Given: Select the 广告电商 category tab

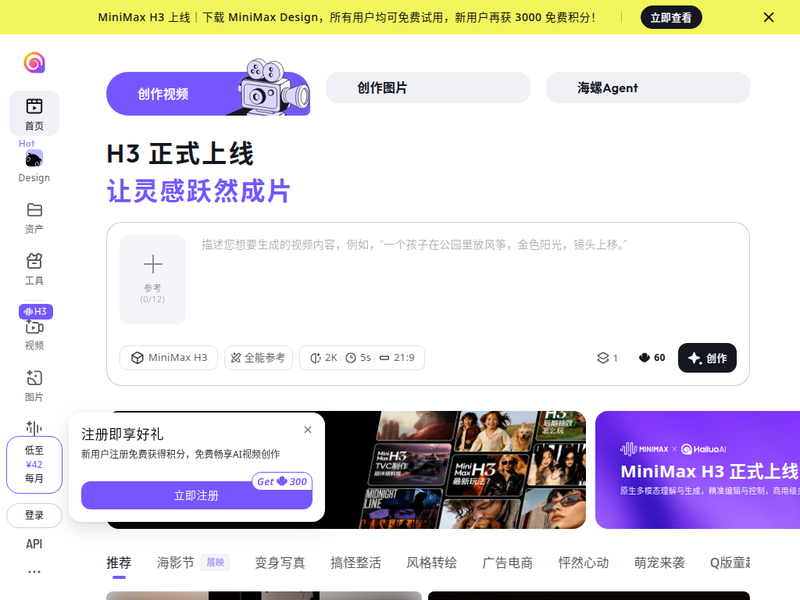Looking at the screenshot, I should pos(508,563).
